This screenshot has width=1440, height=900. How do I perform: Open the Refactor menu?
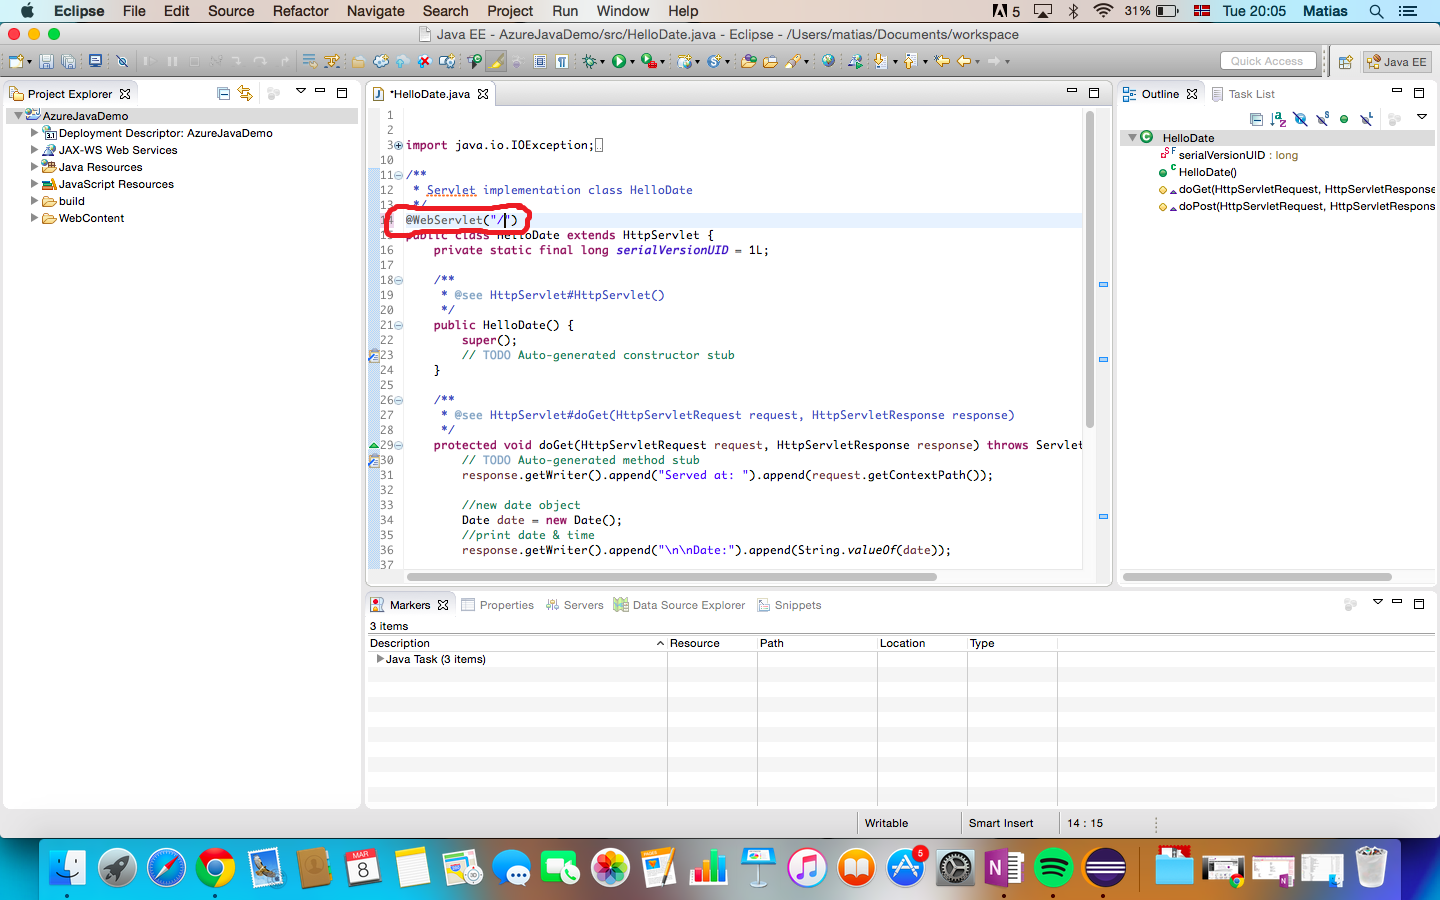pos(300,11)
